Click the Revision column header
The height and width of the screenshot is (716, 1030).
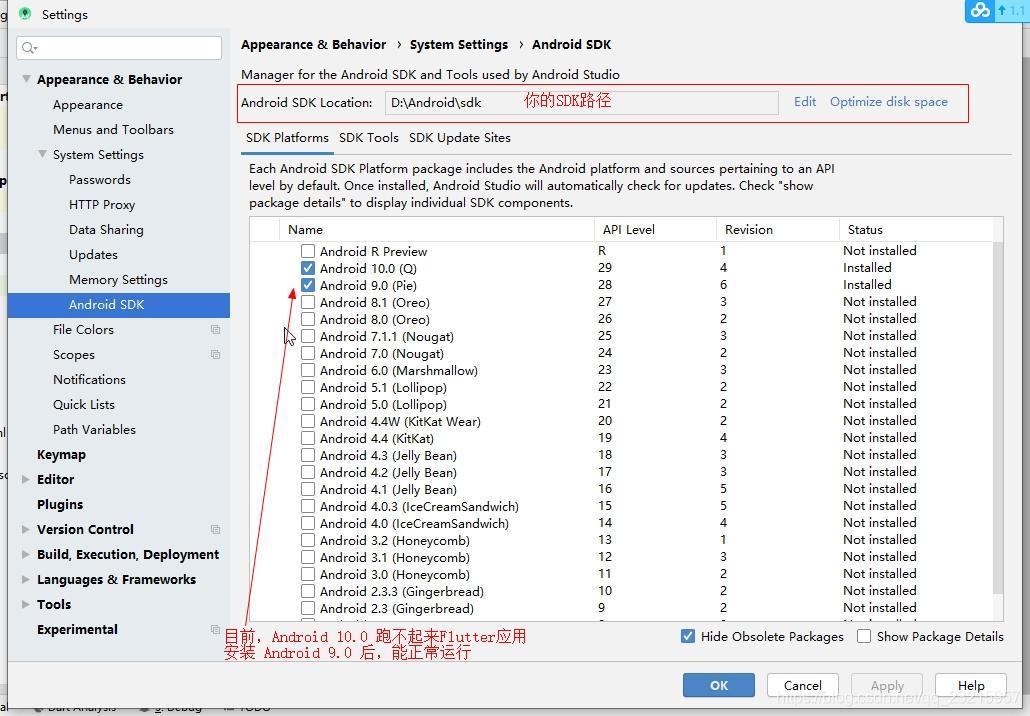point(778,229)
